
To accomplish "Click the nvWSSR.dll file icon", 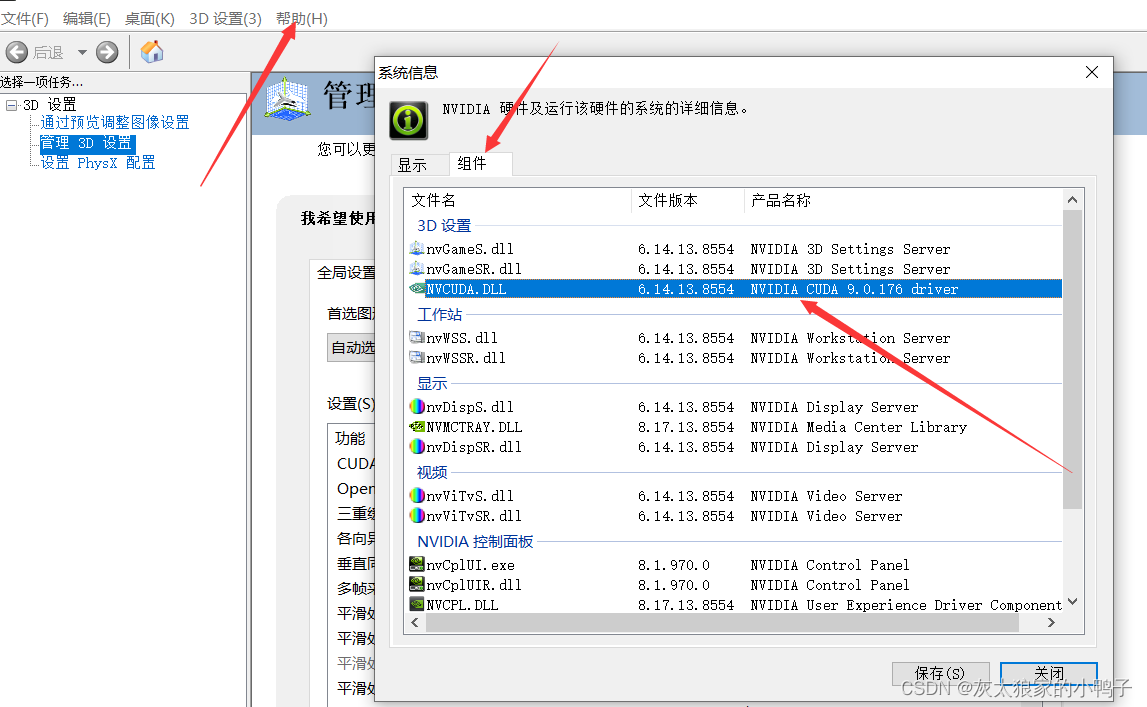I will coord(417,358).
